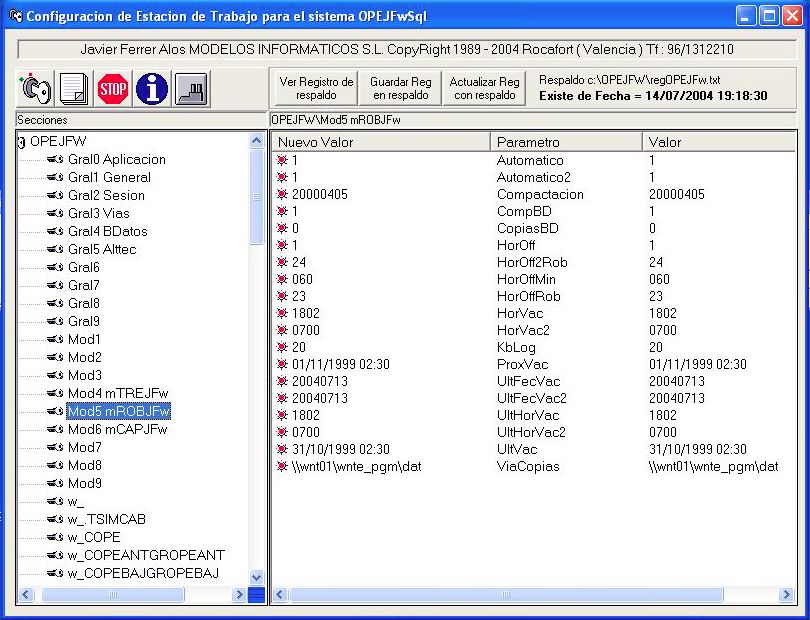Click the red icon in HorOffMin row

(282, 280)
